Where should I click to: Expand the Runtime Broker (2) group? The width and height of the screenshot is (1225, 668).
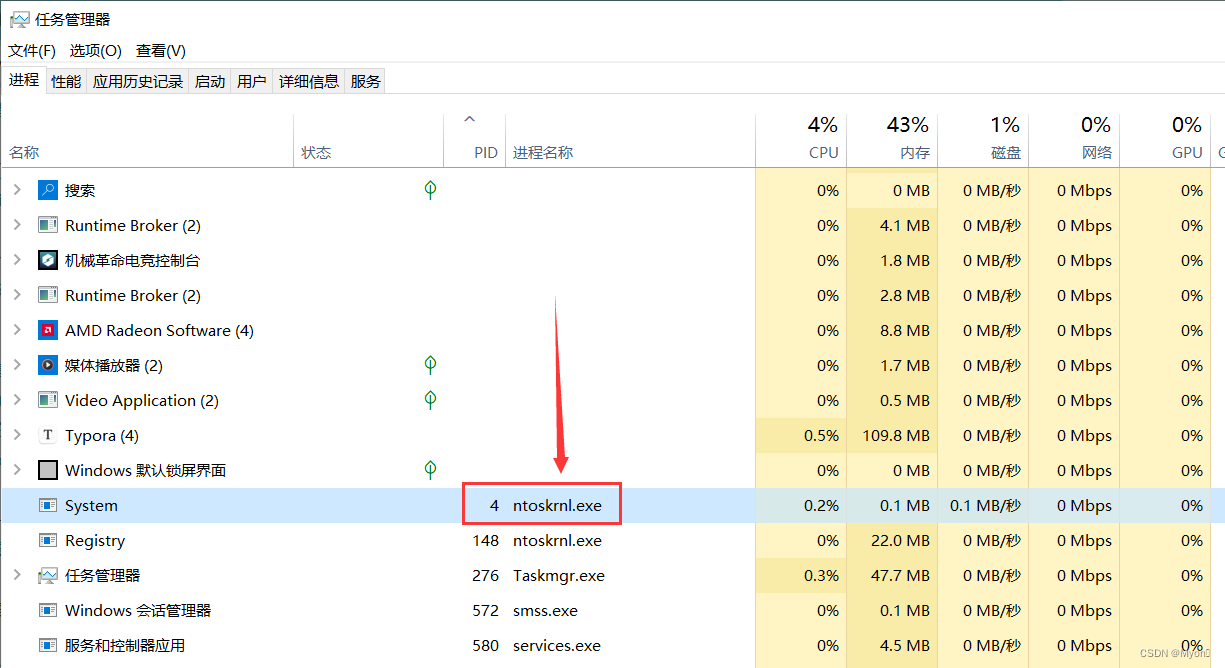click(x=17, y=225)
